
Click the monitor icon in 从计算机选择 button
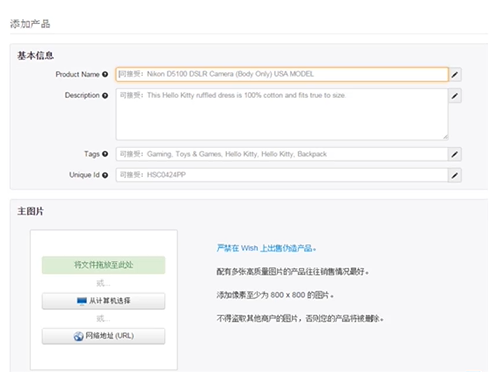[x=82, y=301]
